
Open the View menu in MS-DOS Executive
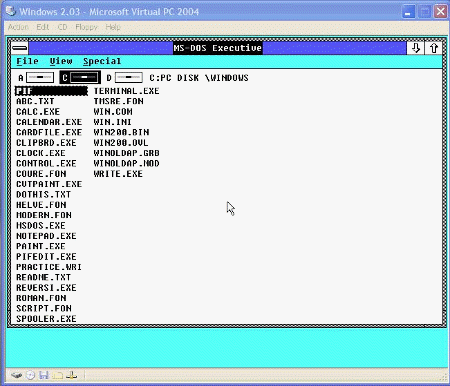(61, 61)
